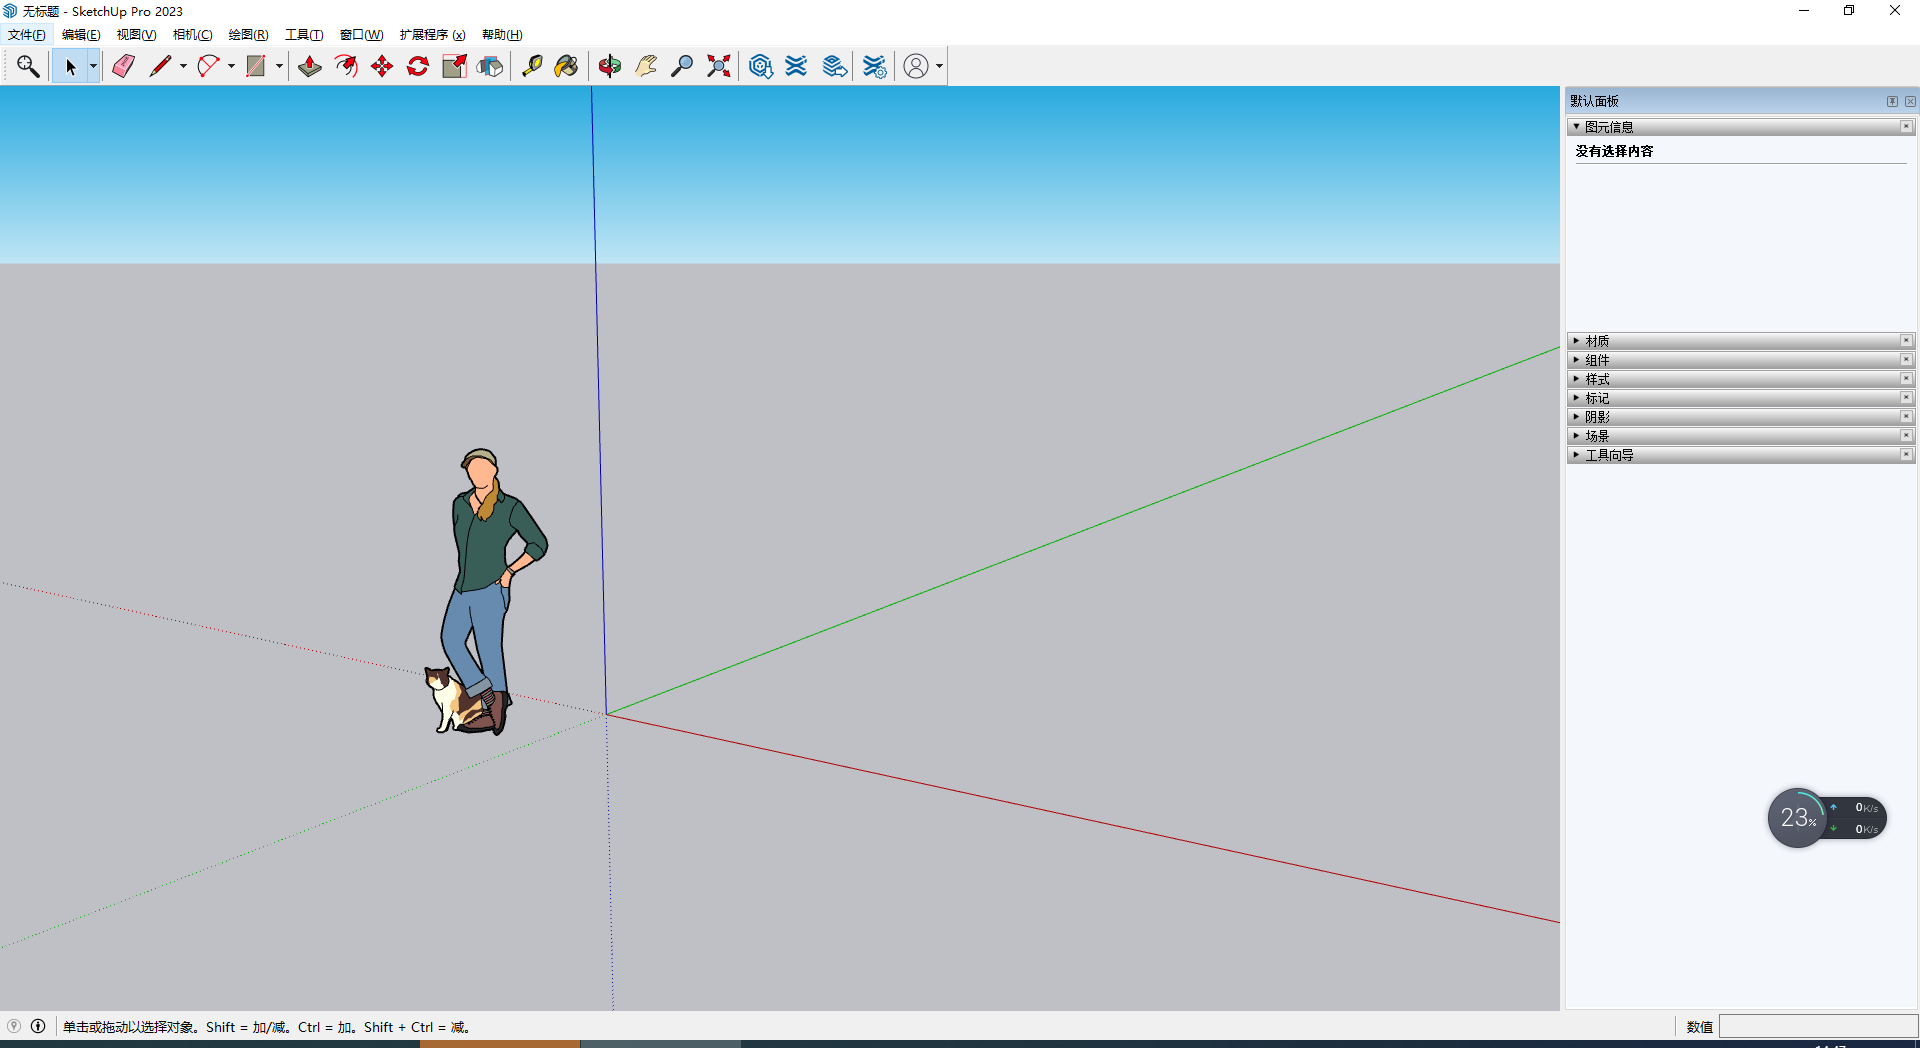Choose the Zoom magnifier tool
Screen dimensions: 1920x1048
point(682,66)
